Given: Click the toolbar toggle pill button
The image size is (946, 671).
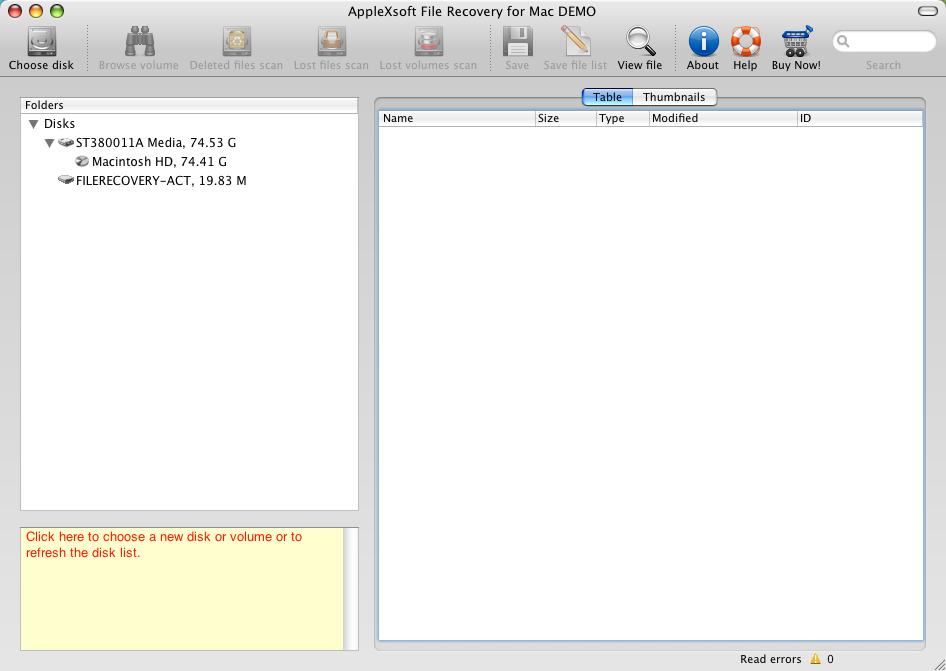Looking at the screenshot, I should [927, 11].
